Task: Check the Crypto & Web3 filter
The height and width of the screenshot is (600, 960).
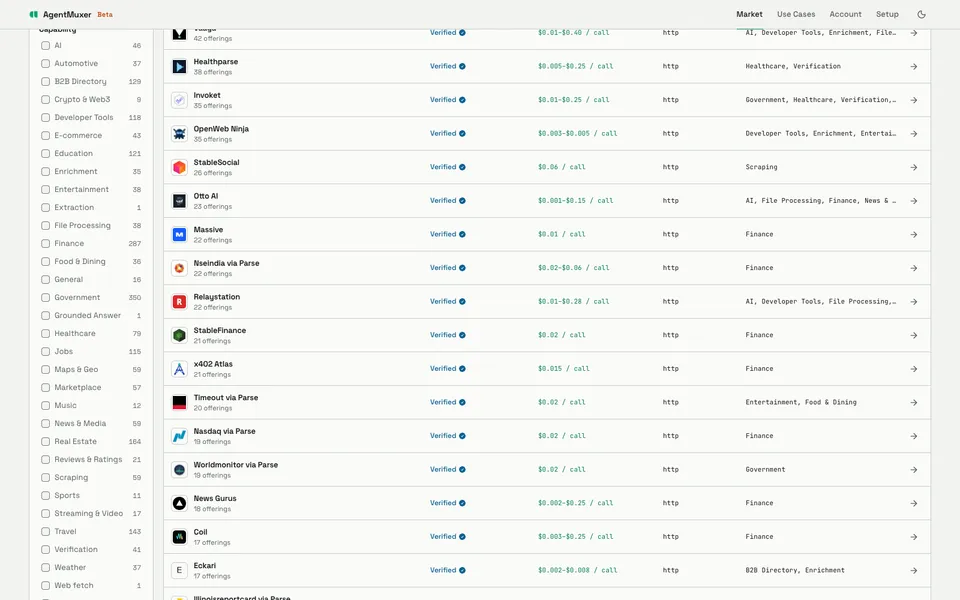Action: (x=45, y=99)
